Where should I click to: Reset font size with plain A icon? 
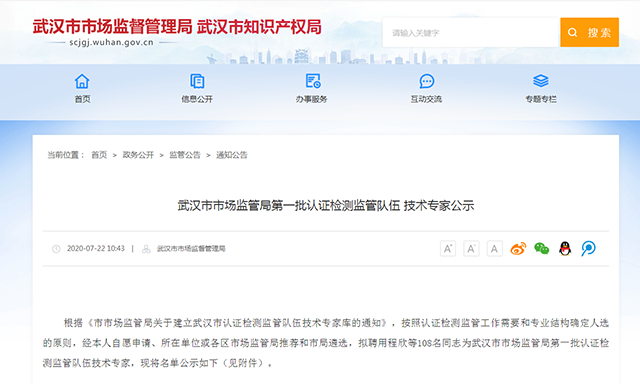pos(494,249)
